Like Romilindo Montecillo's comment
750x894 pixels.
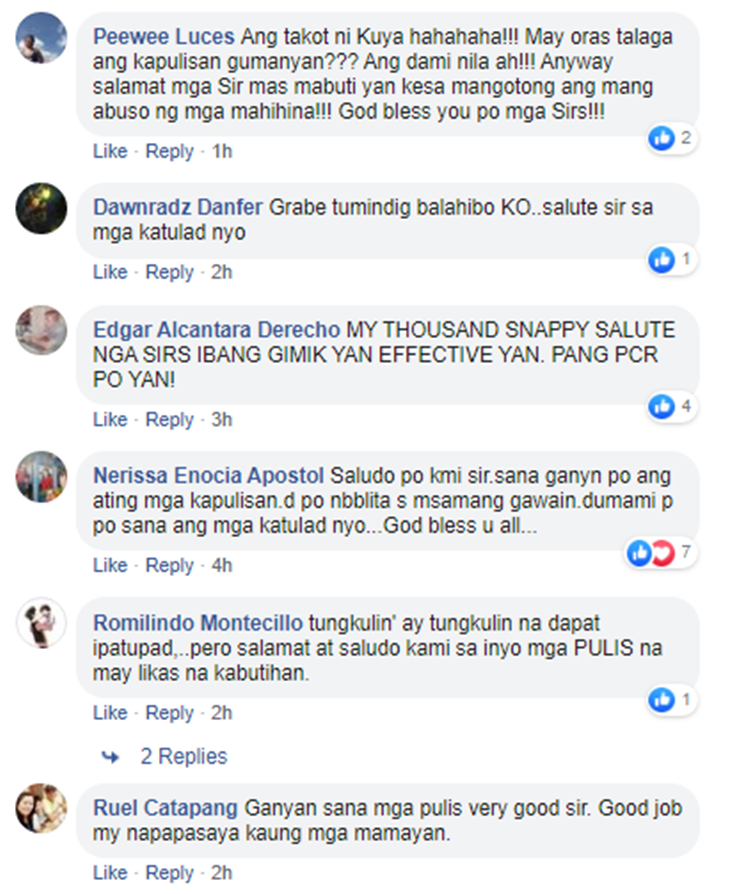coord(110,713)
